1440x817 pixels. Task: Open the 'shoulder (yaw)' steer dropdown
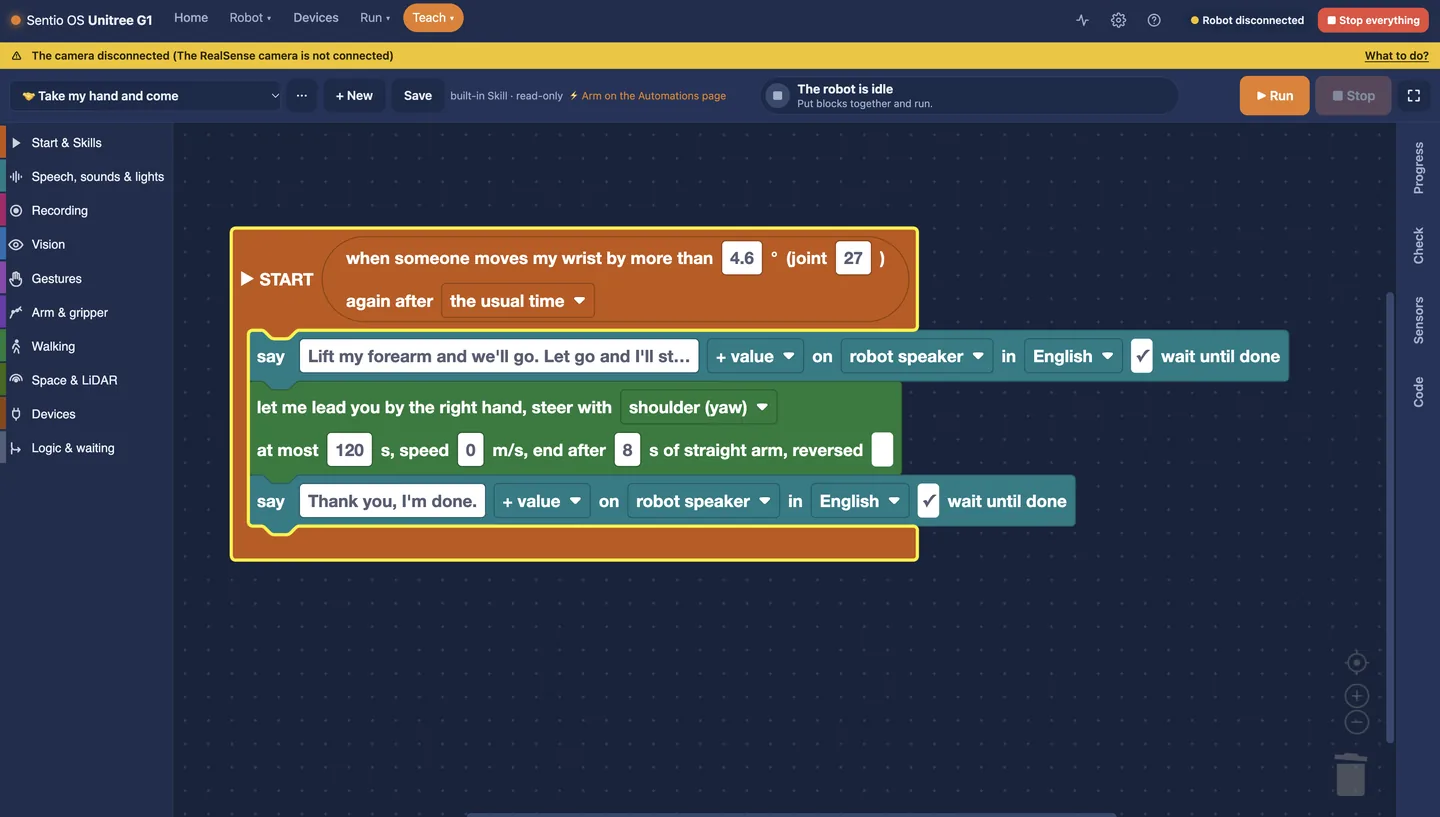(698, 407)
